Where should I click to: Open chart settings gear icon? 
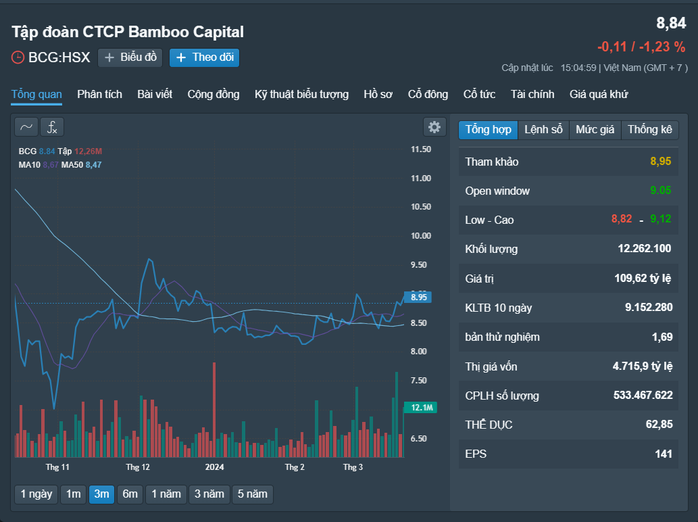[x=434, y=127]
